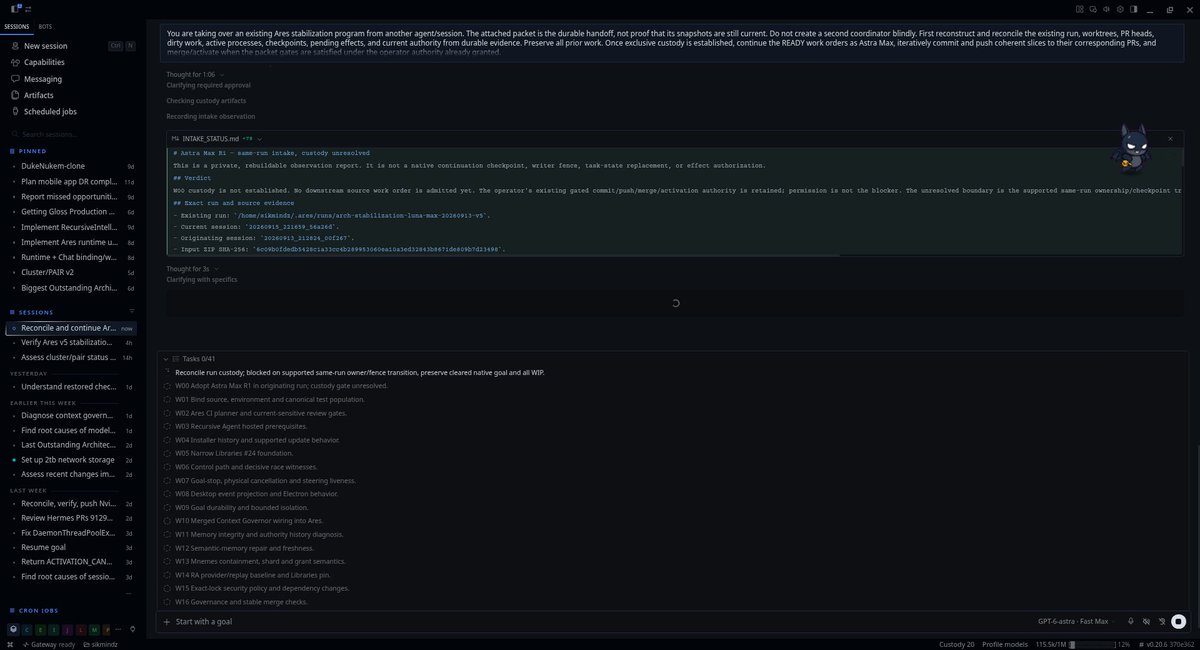Toggle task W01 Bind source checkbox
1200x650 pixels.
[167, 399]
